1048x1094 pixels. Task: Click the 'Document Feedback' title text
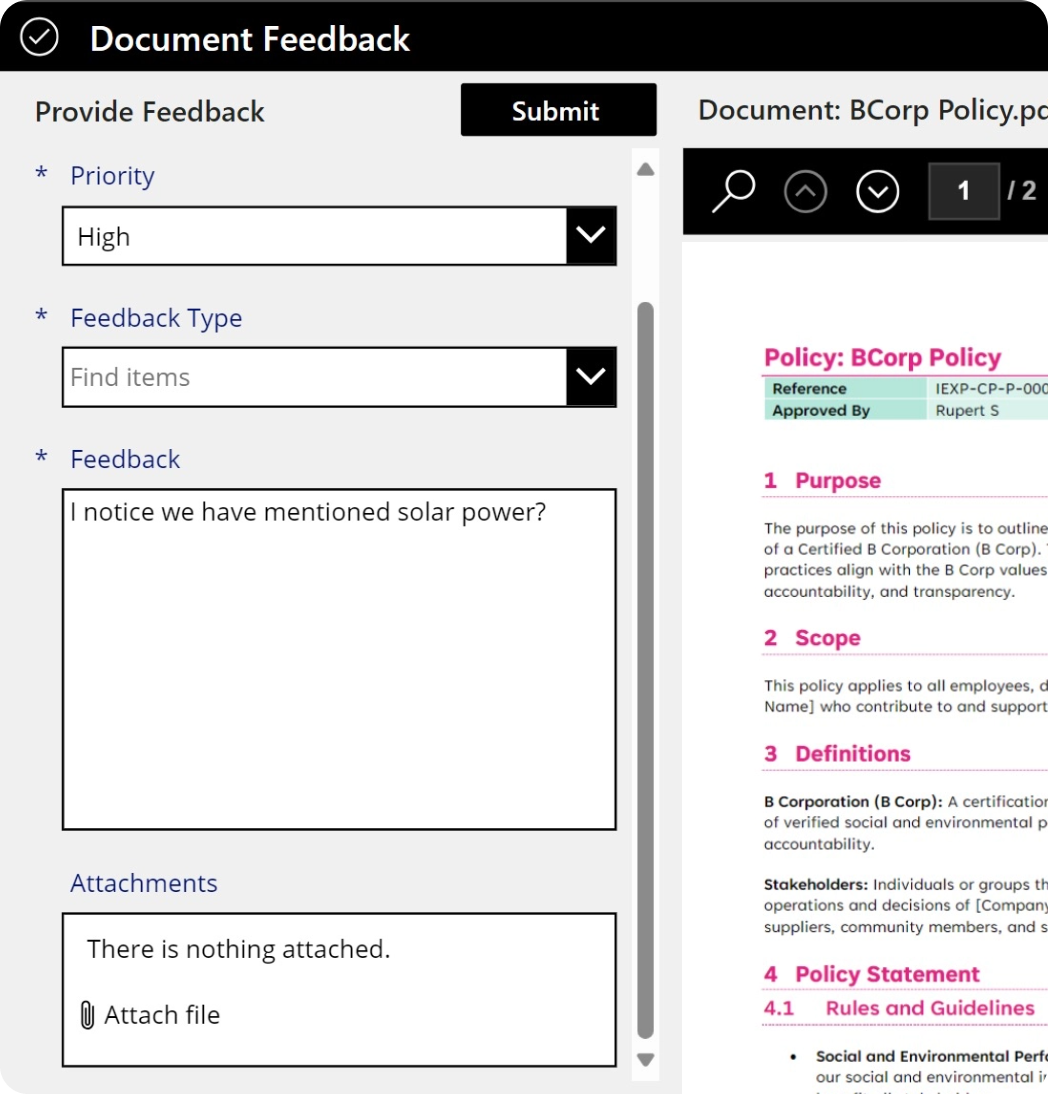point(250,38)
